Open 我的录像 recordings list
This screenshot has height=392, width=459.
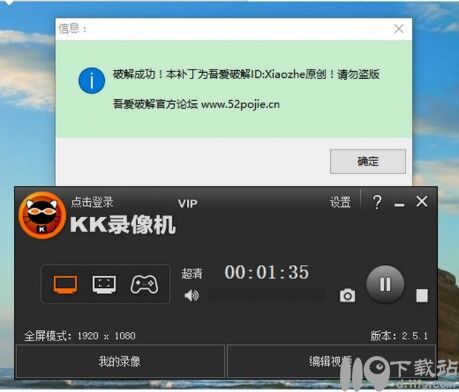pyautogui.click(x=120, y=361)
